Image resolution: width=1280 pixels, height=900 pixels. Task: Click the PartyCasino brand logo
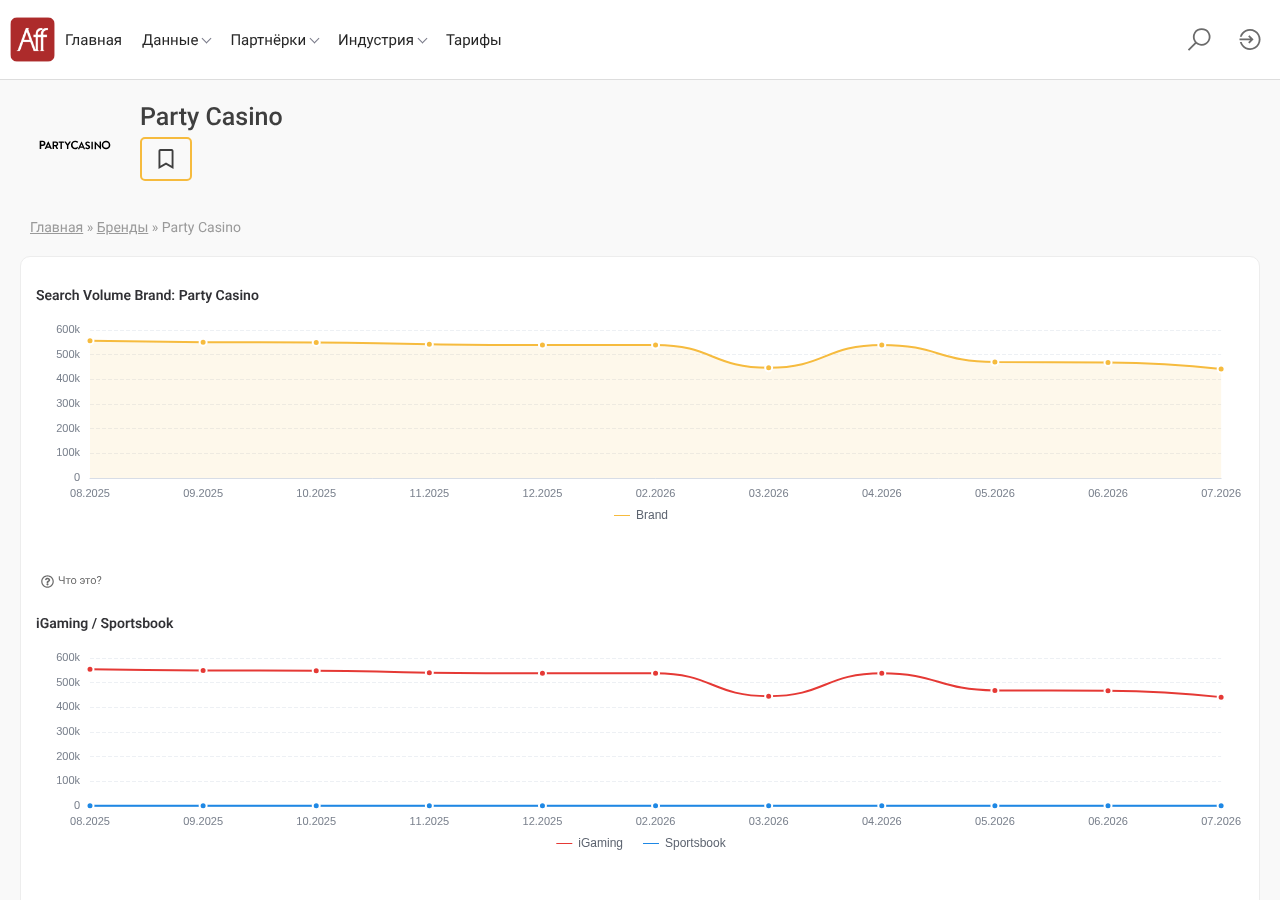coord(75,145)
